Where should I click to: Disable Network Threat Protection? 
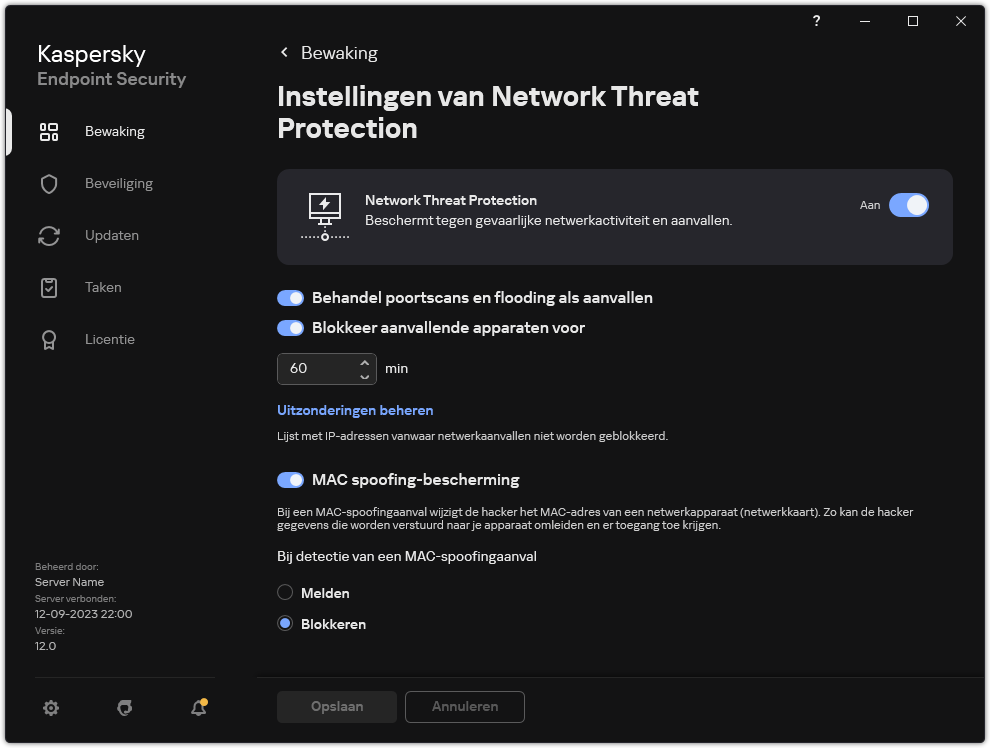[908, 205]
